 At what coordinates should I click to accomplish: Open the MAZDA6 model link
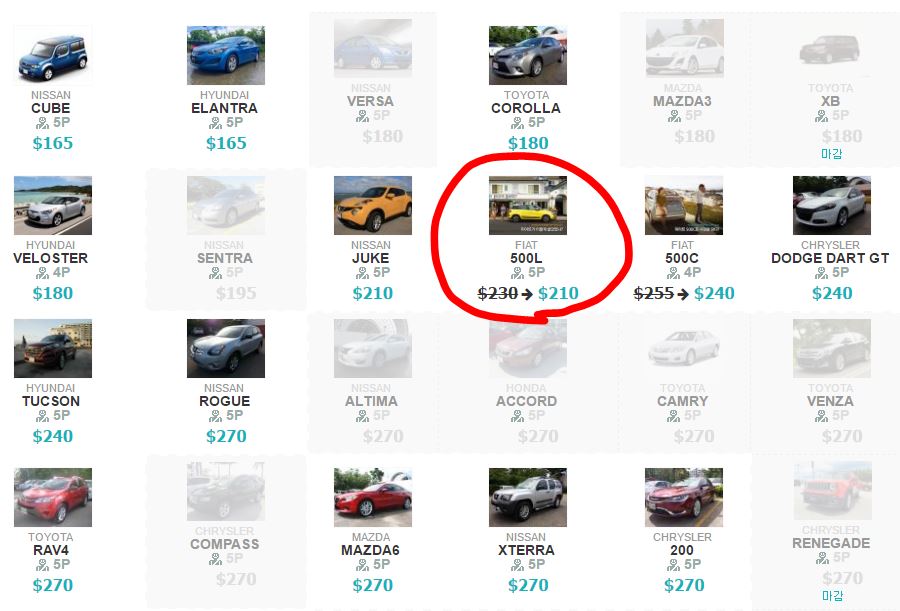pyautogui.click(x=370, y=550)
